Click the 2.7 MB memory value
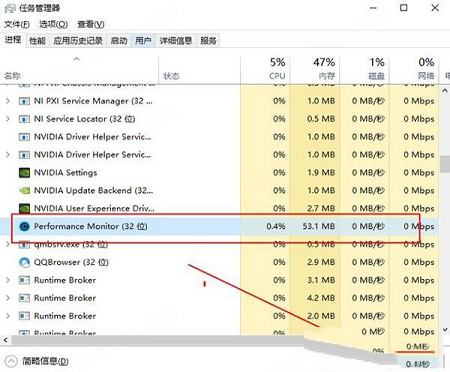 [x=321, y=209]
